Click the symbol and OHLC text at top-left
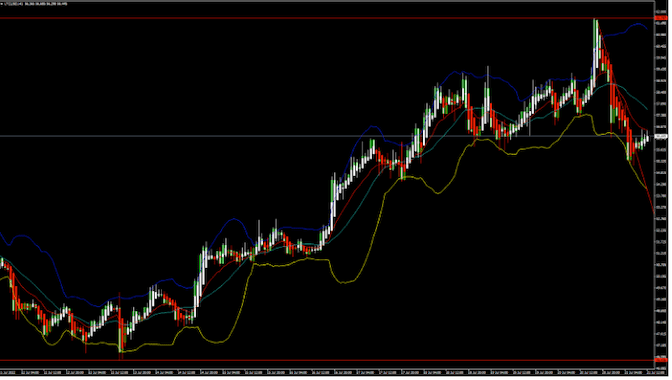This screenshot has height=380, width=672. pos(35,4)
